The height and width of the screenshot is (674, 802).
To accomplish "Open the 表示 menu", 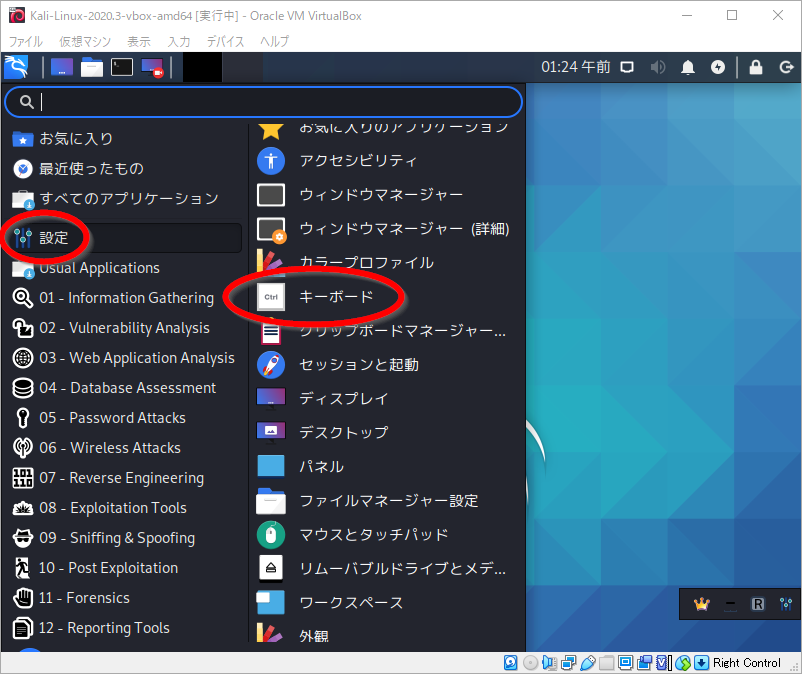I will coord(139,41).
